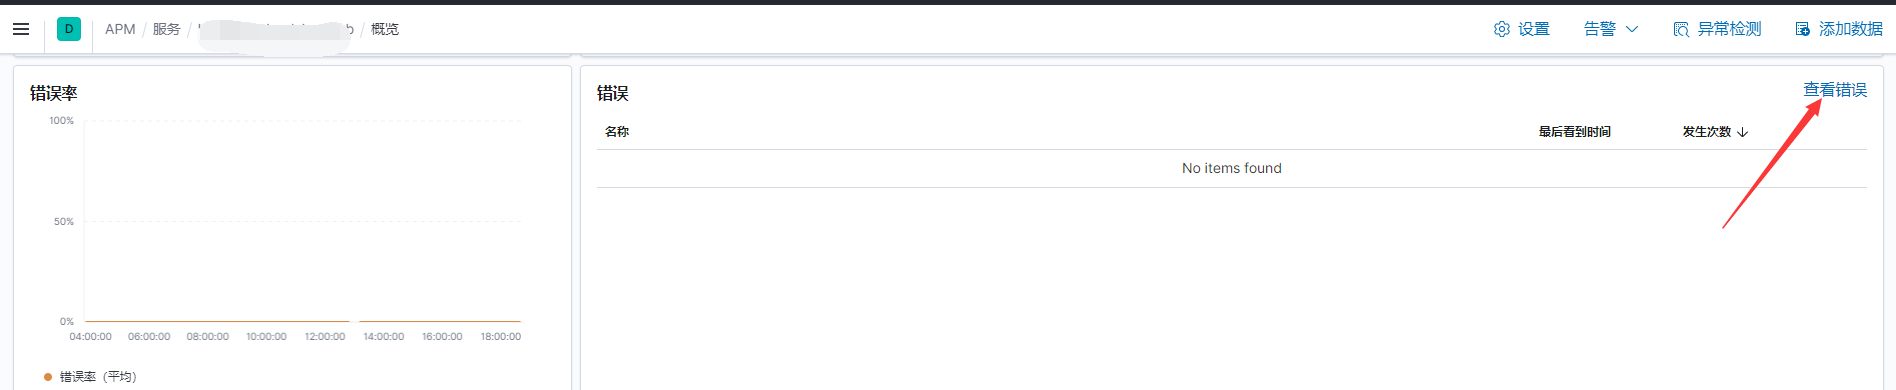Select the 概览 breadcrumb item
Image resolution: width=1896 pixels, height=390 pixels.
pos(385,29)
